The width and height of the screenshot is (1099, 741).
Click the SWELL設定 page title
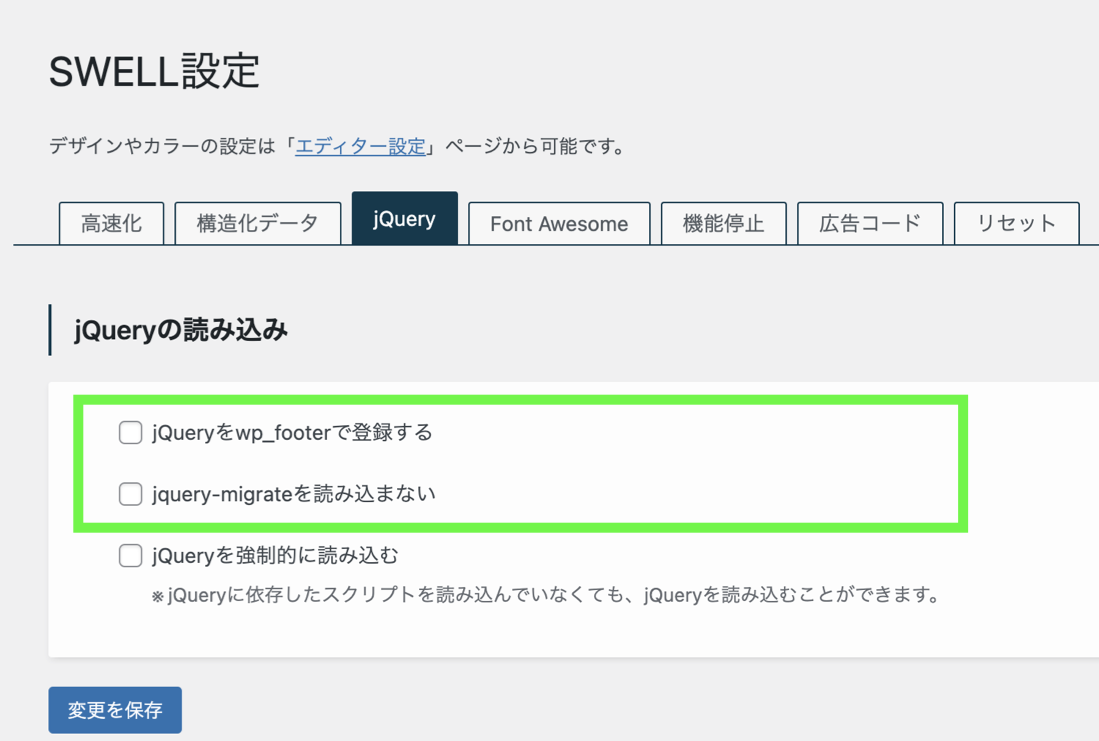152,71
